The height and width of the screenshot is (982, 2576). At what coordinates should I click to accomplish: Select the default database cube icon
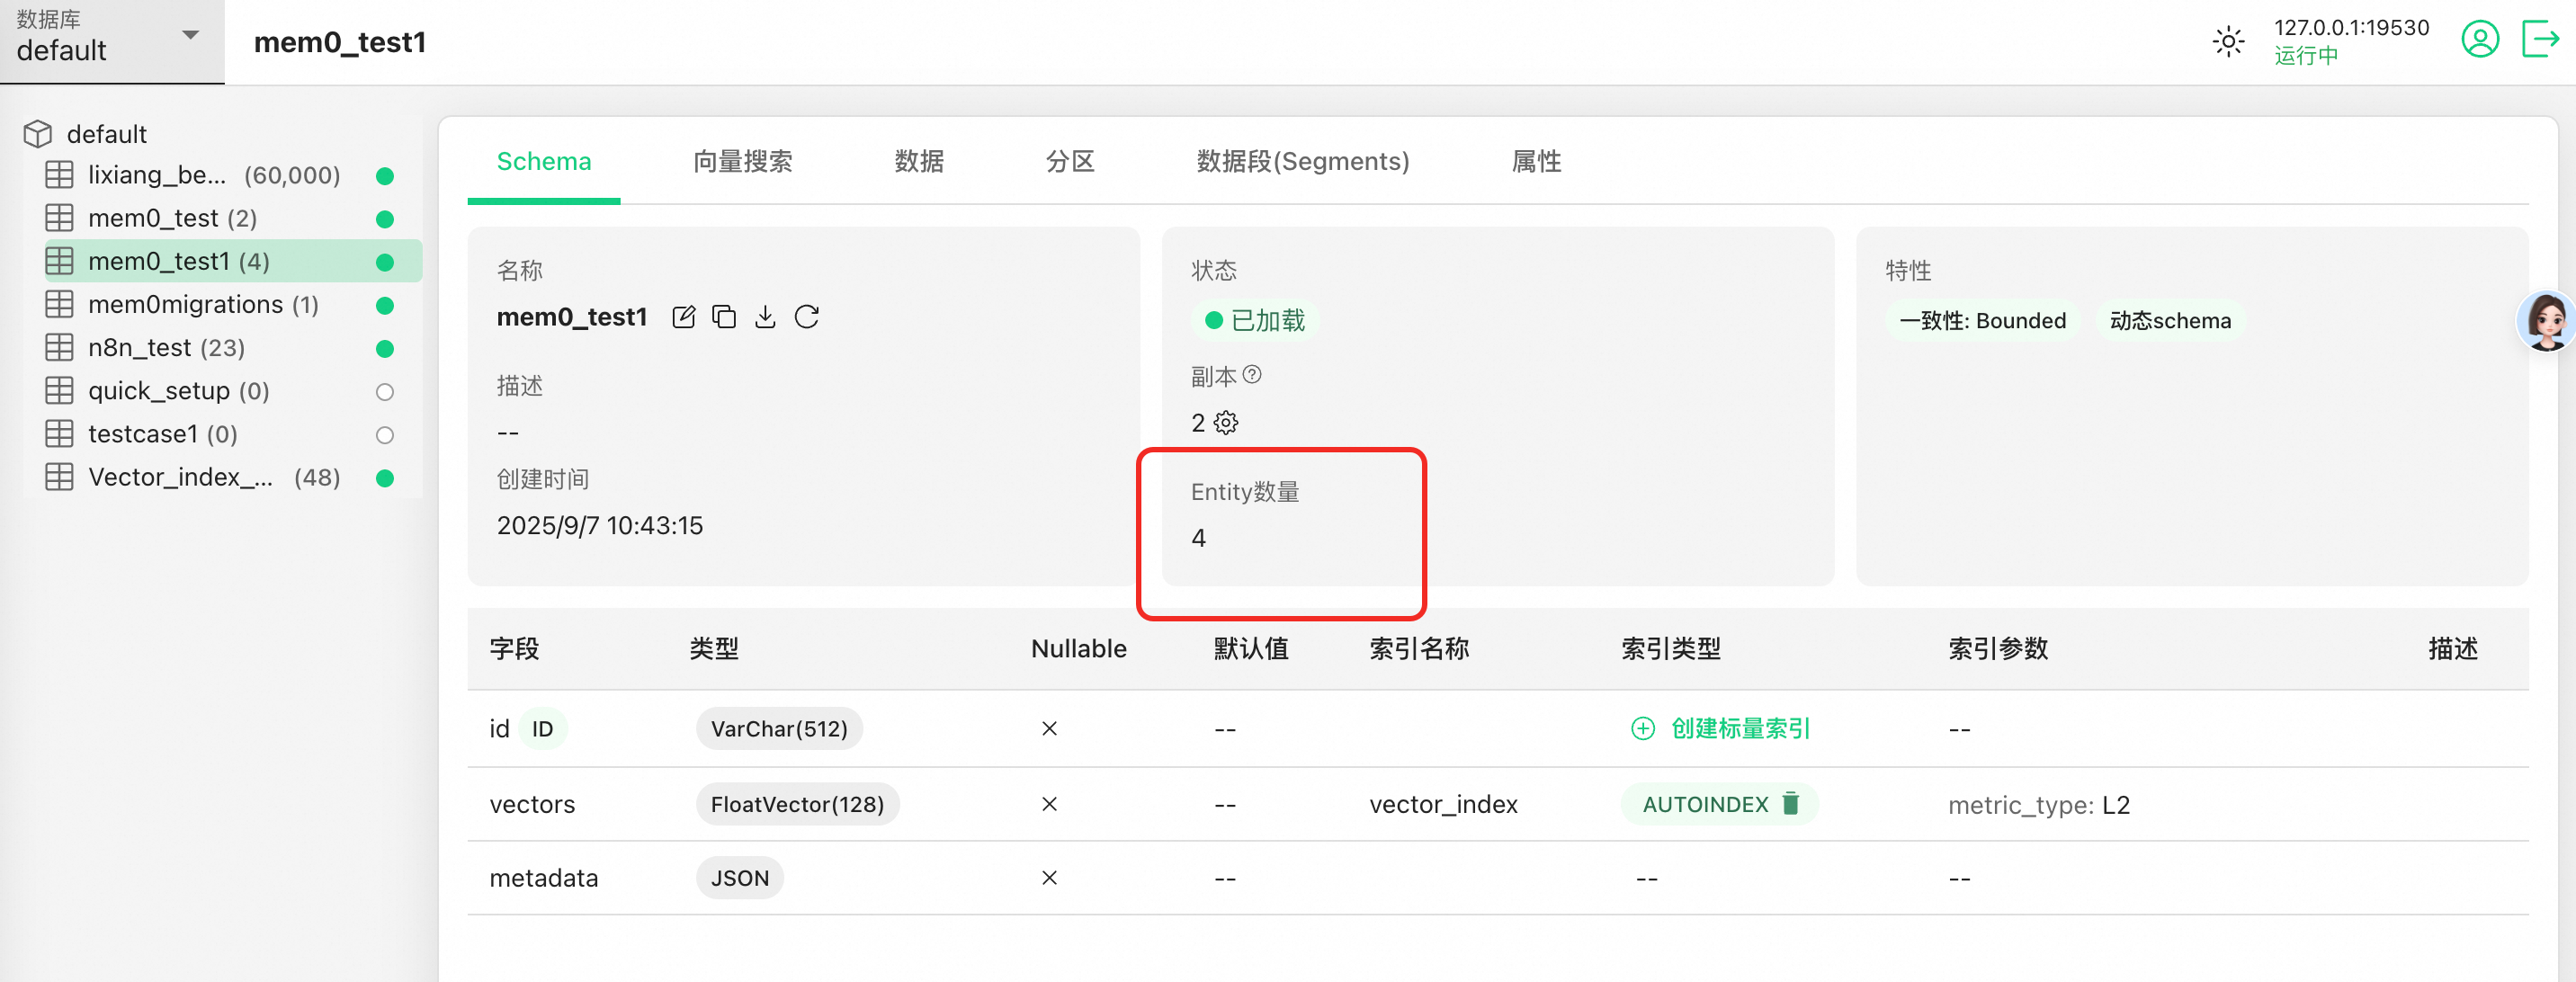pos(38,134)
